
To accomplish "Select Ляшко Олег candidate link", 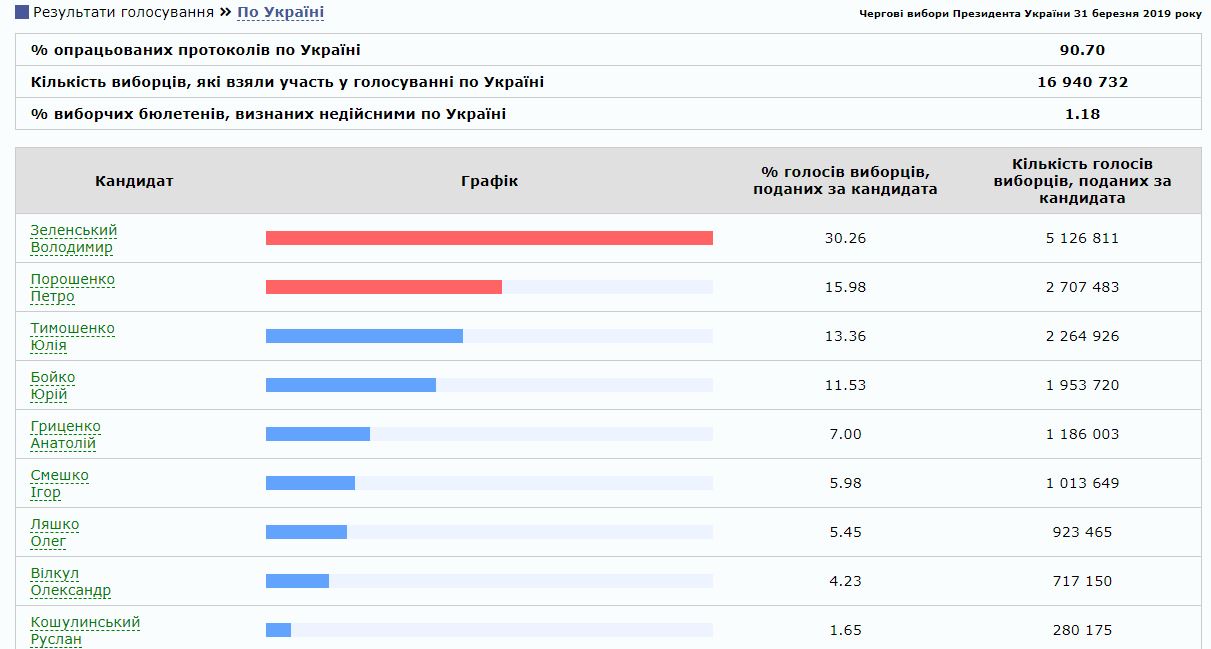I will [x=54, y=532].
